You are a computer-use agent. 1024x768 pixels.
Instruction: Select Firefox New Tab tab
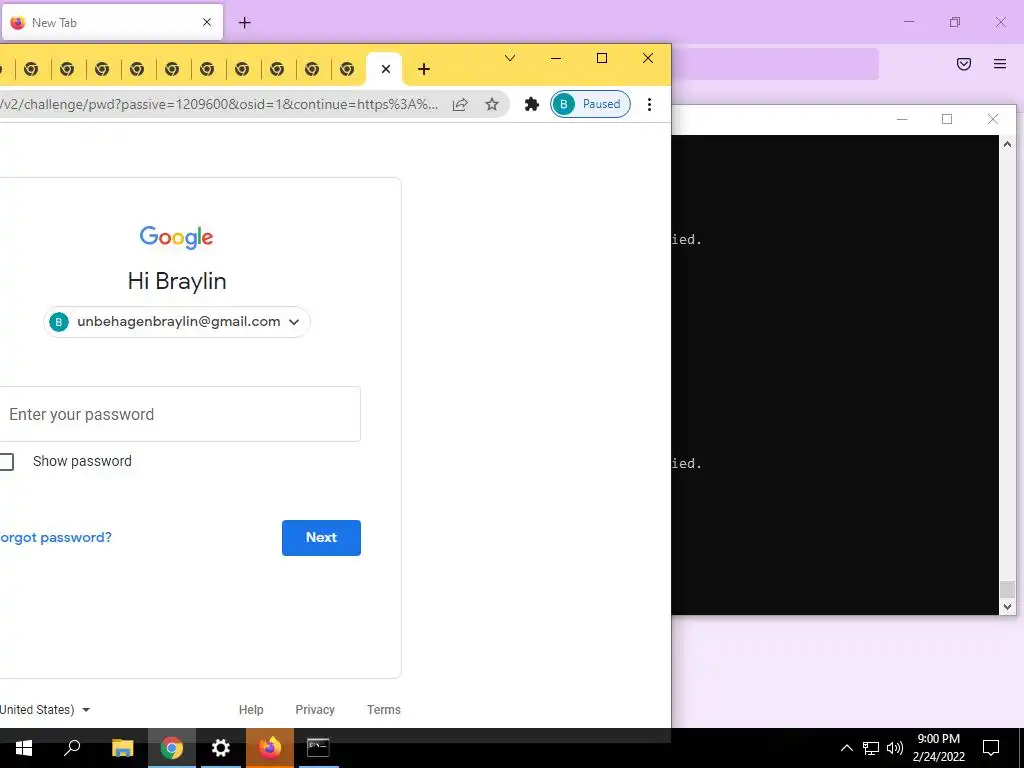point(112,22)
